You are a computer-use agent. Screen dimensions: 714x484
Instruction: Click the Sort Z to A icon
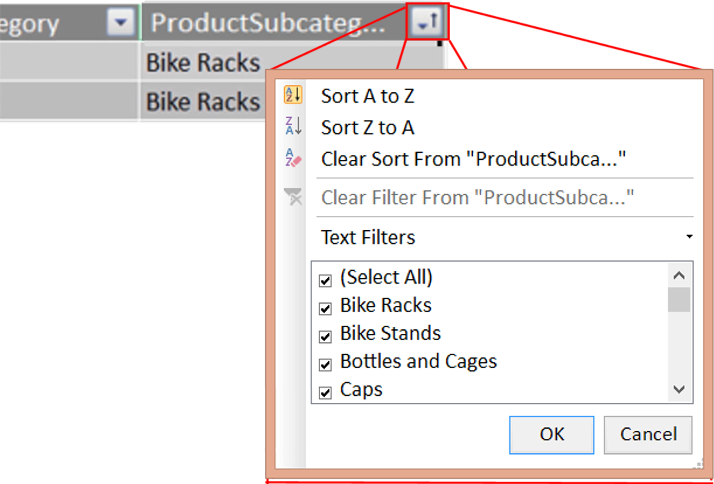tap(293, 127)
